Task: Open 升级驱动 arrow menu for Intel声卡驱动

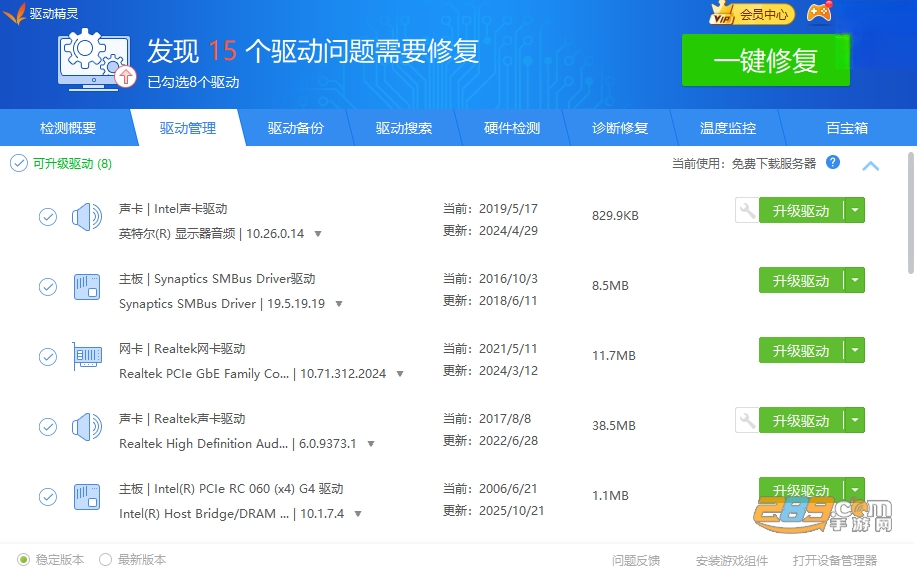Action: 855,210
